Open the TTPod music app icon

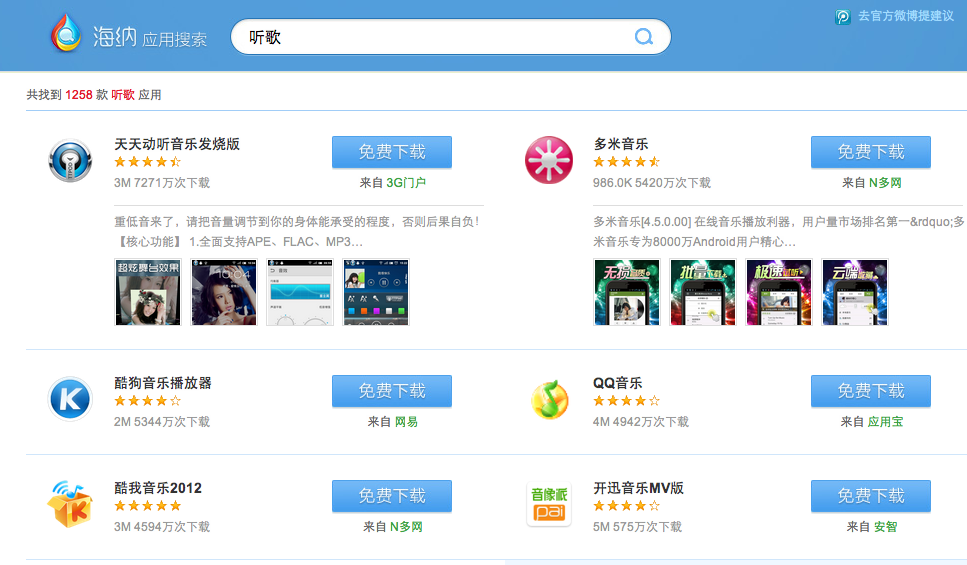point(70,161)
